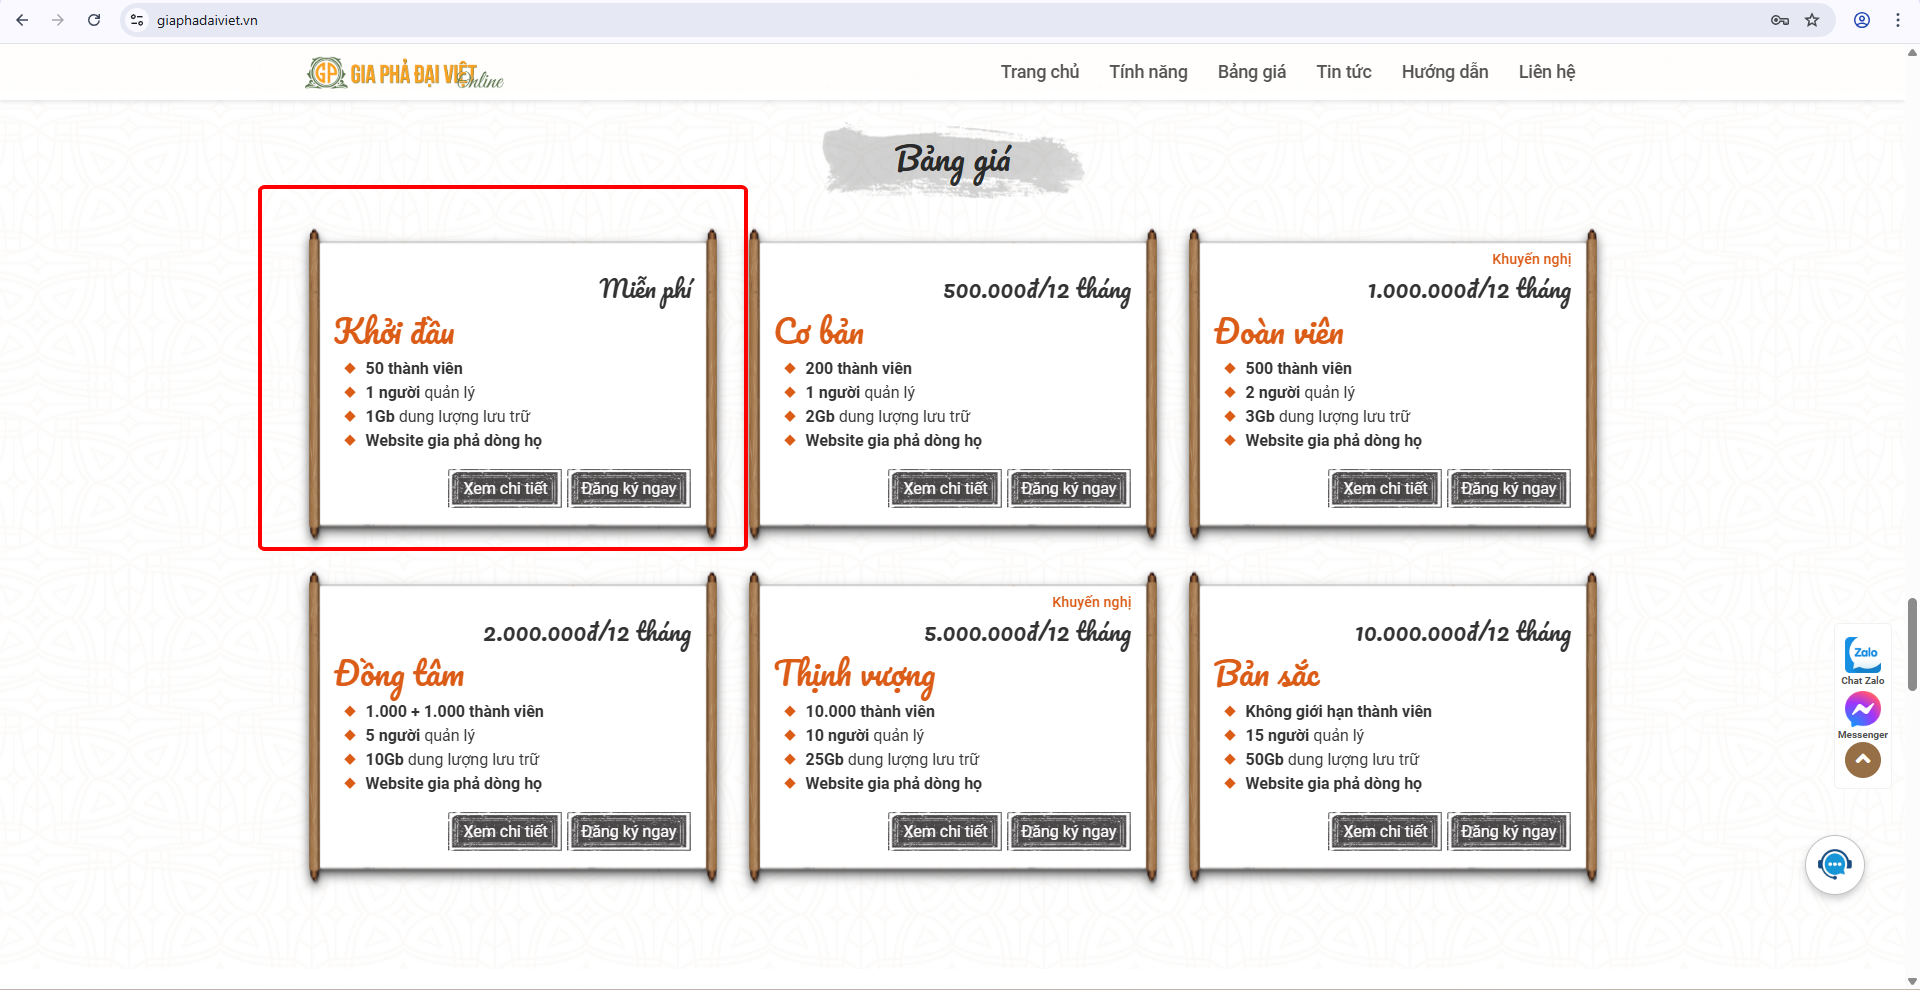Click Đăng ký ngay on the Thịnh vượng plan
Viewport: 1920px width, 990px height.
click(1068, 831)
